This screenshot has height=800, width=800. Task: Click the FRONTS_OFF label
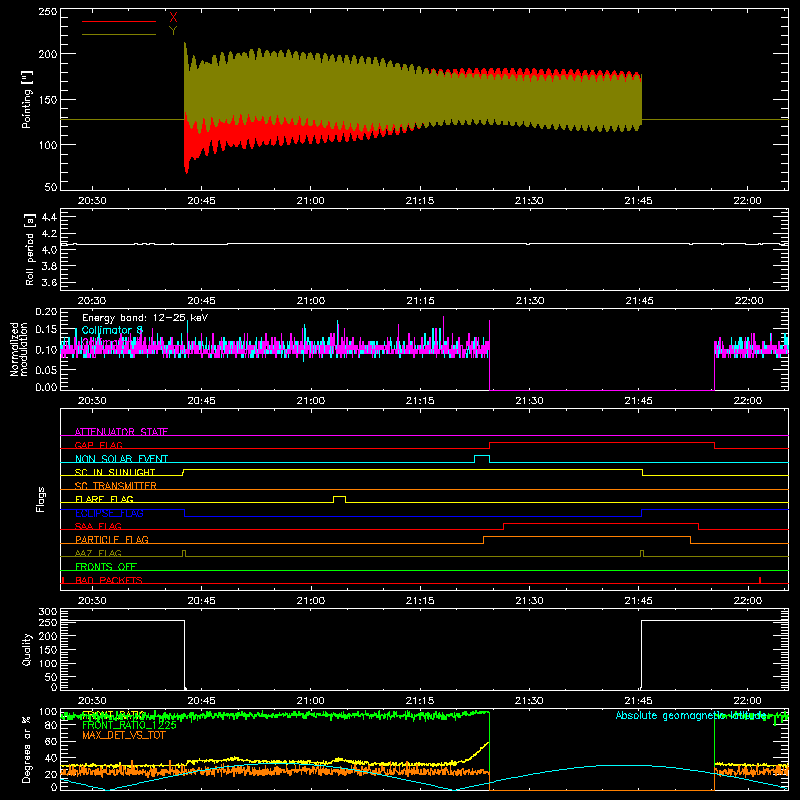click(106, 566)
